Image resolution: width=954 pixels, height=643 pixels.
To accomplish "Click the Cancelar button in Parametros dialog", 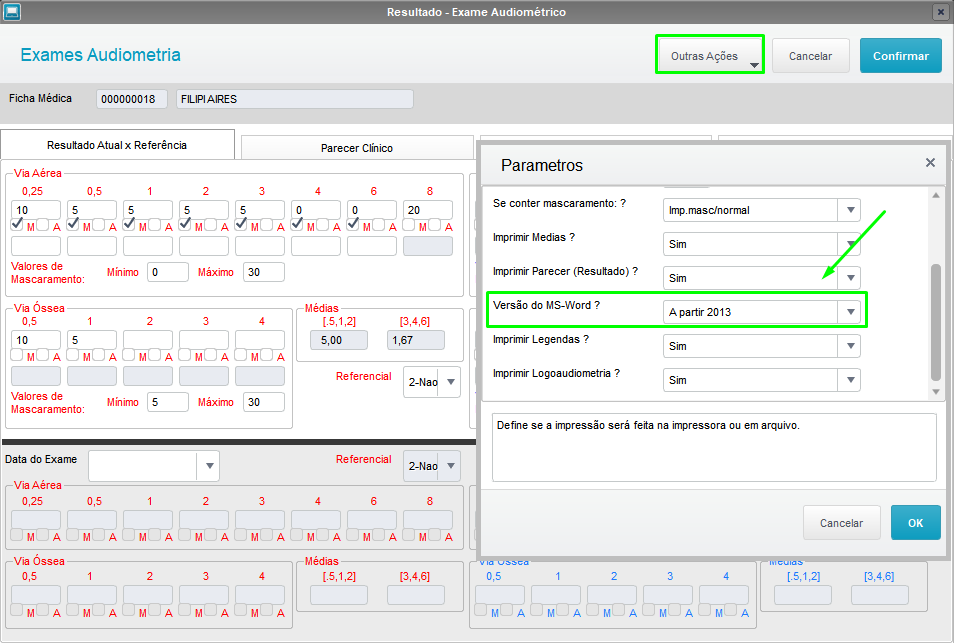I will 841,523.
